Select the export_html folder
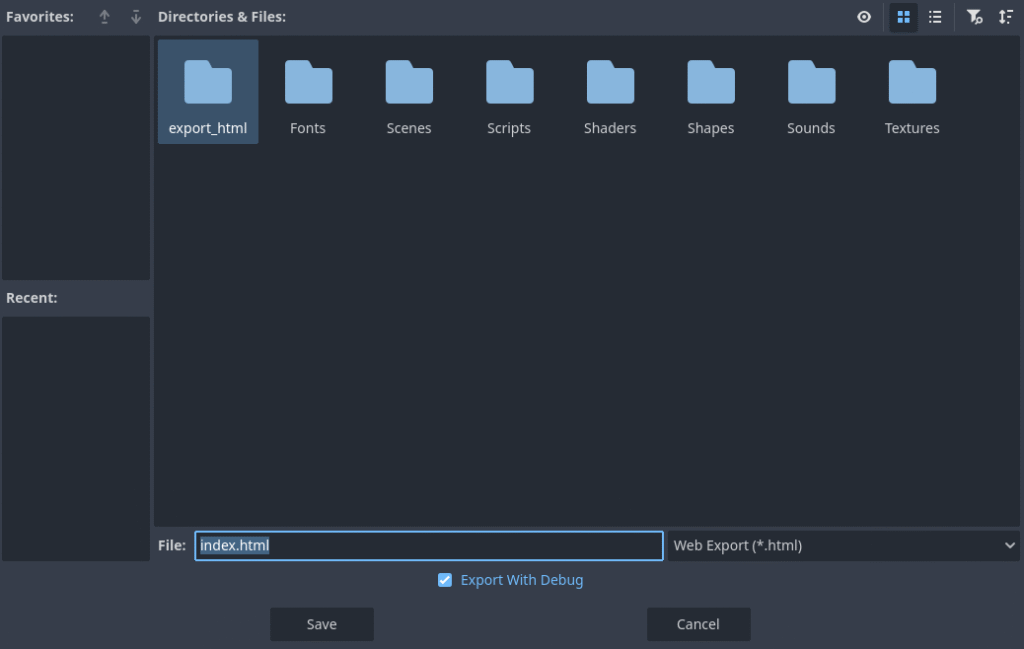Viewport: 1024px width, 649px height. click(x=208, y=92)
